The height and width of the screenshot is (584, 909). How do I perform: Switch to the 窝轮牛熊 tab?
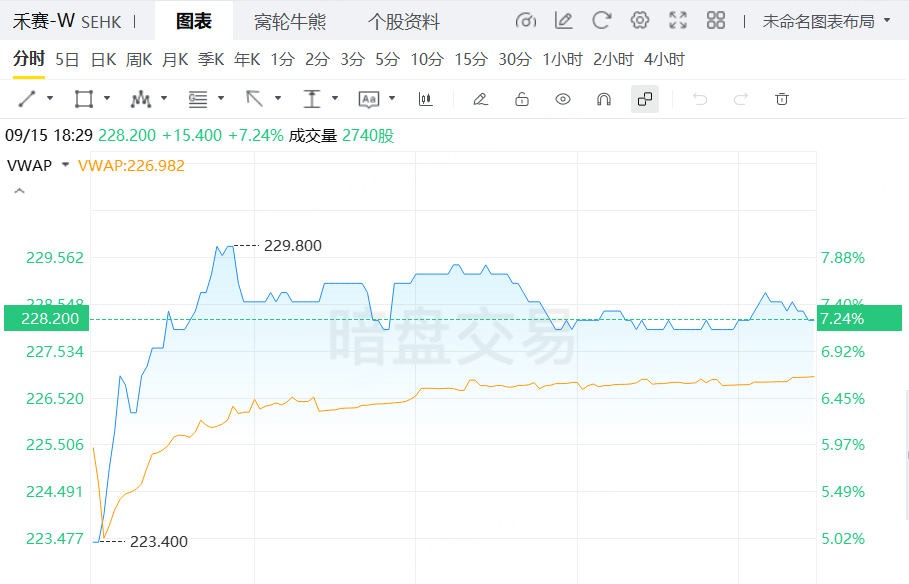(290, 21)
